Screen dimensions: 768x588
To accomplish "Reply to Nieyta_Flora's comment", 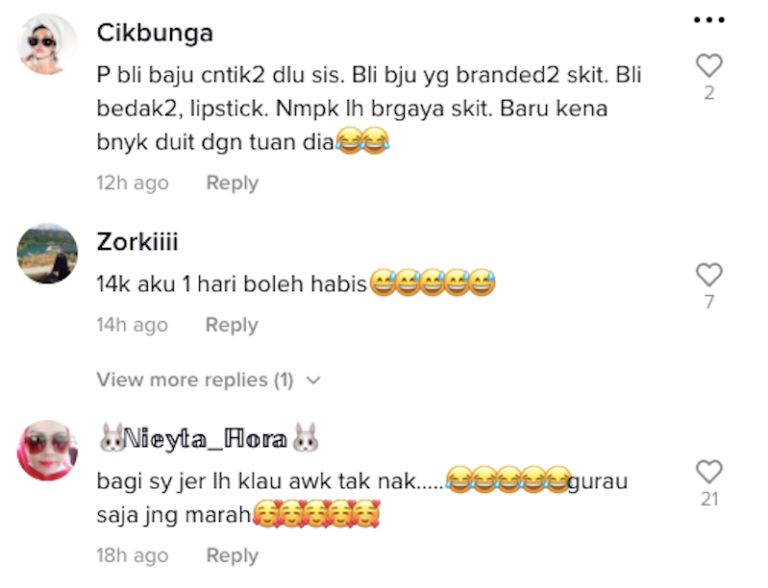I will pyautogui.click(x=232, y=555).
